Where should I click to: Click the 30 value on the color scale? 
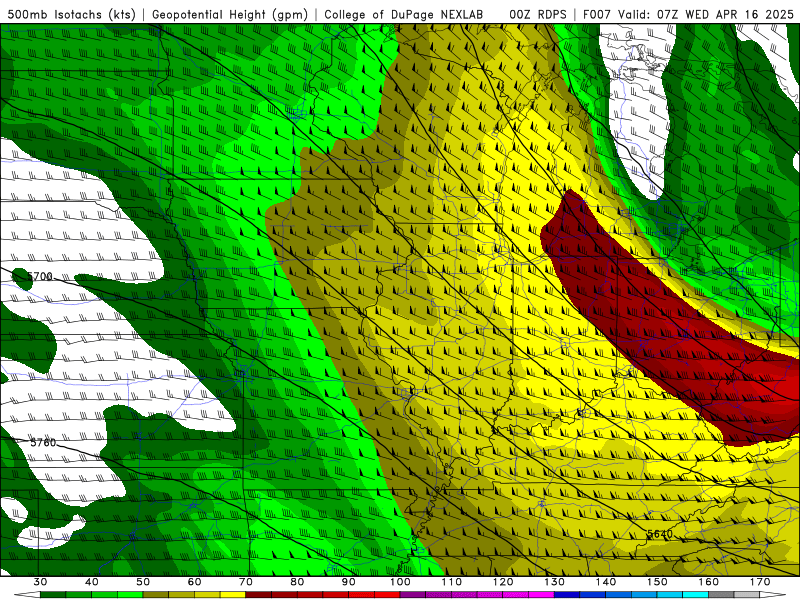pyautogui.click(x=40, y=582)
